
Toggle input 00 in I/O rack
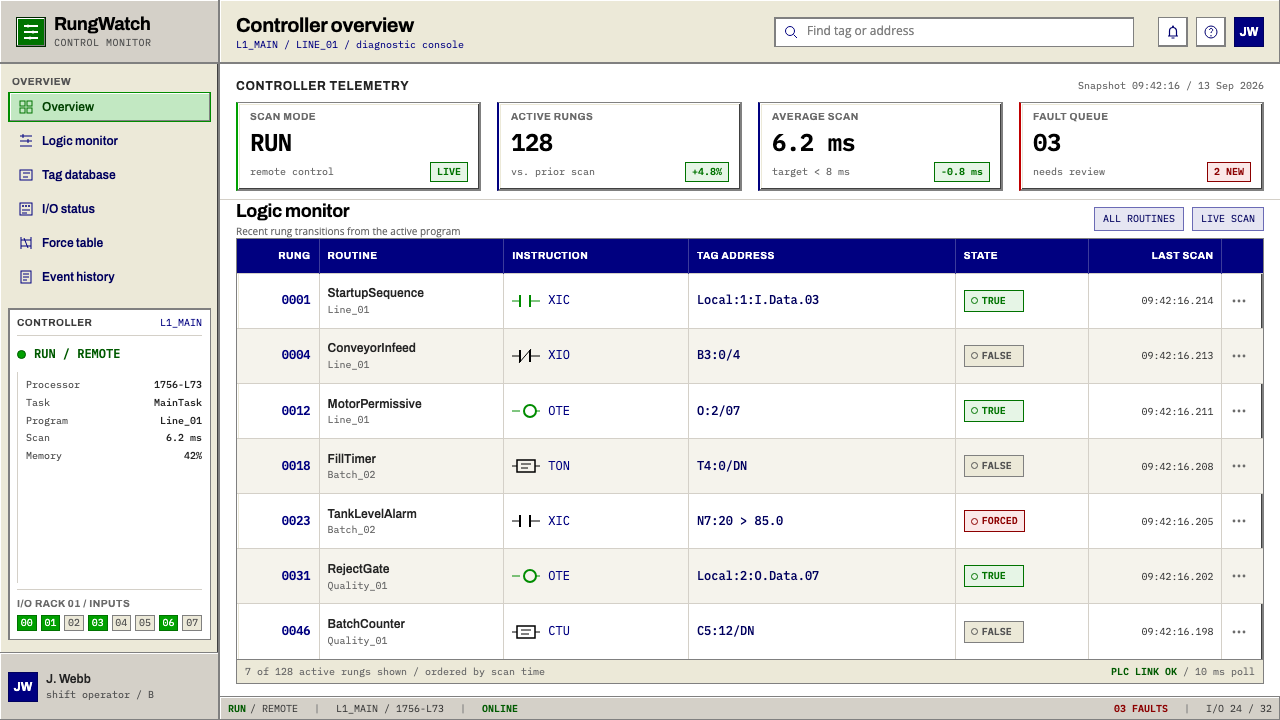coord(27,623)
